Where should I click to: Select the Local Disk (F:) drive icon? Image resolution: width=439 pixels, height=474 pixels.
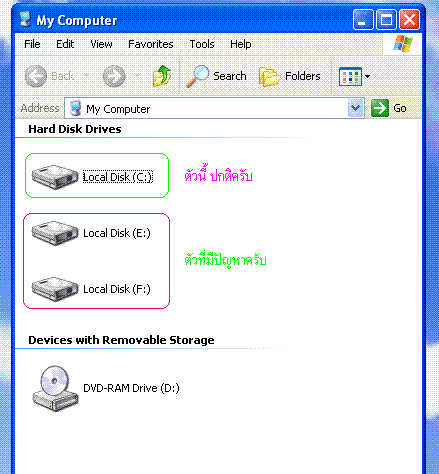55,289
